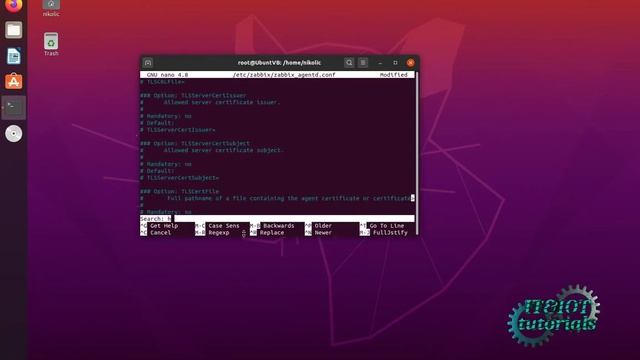Click the 'Replace' shortcut label
This screenshot has height=360, width=640.
click(272, 233)
